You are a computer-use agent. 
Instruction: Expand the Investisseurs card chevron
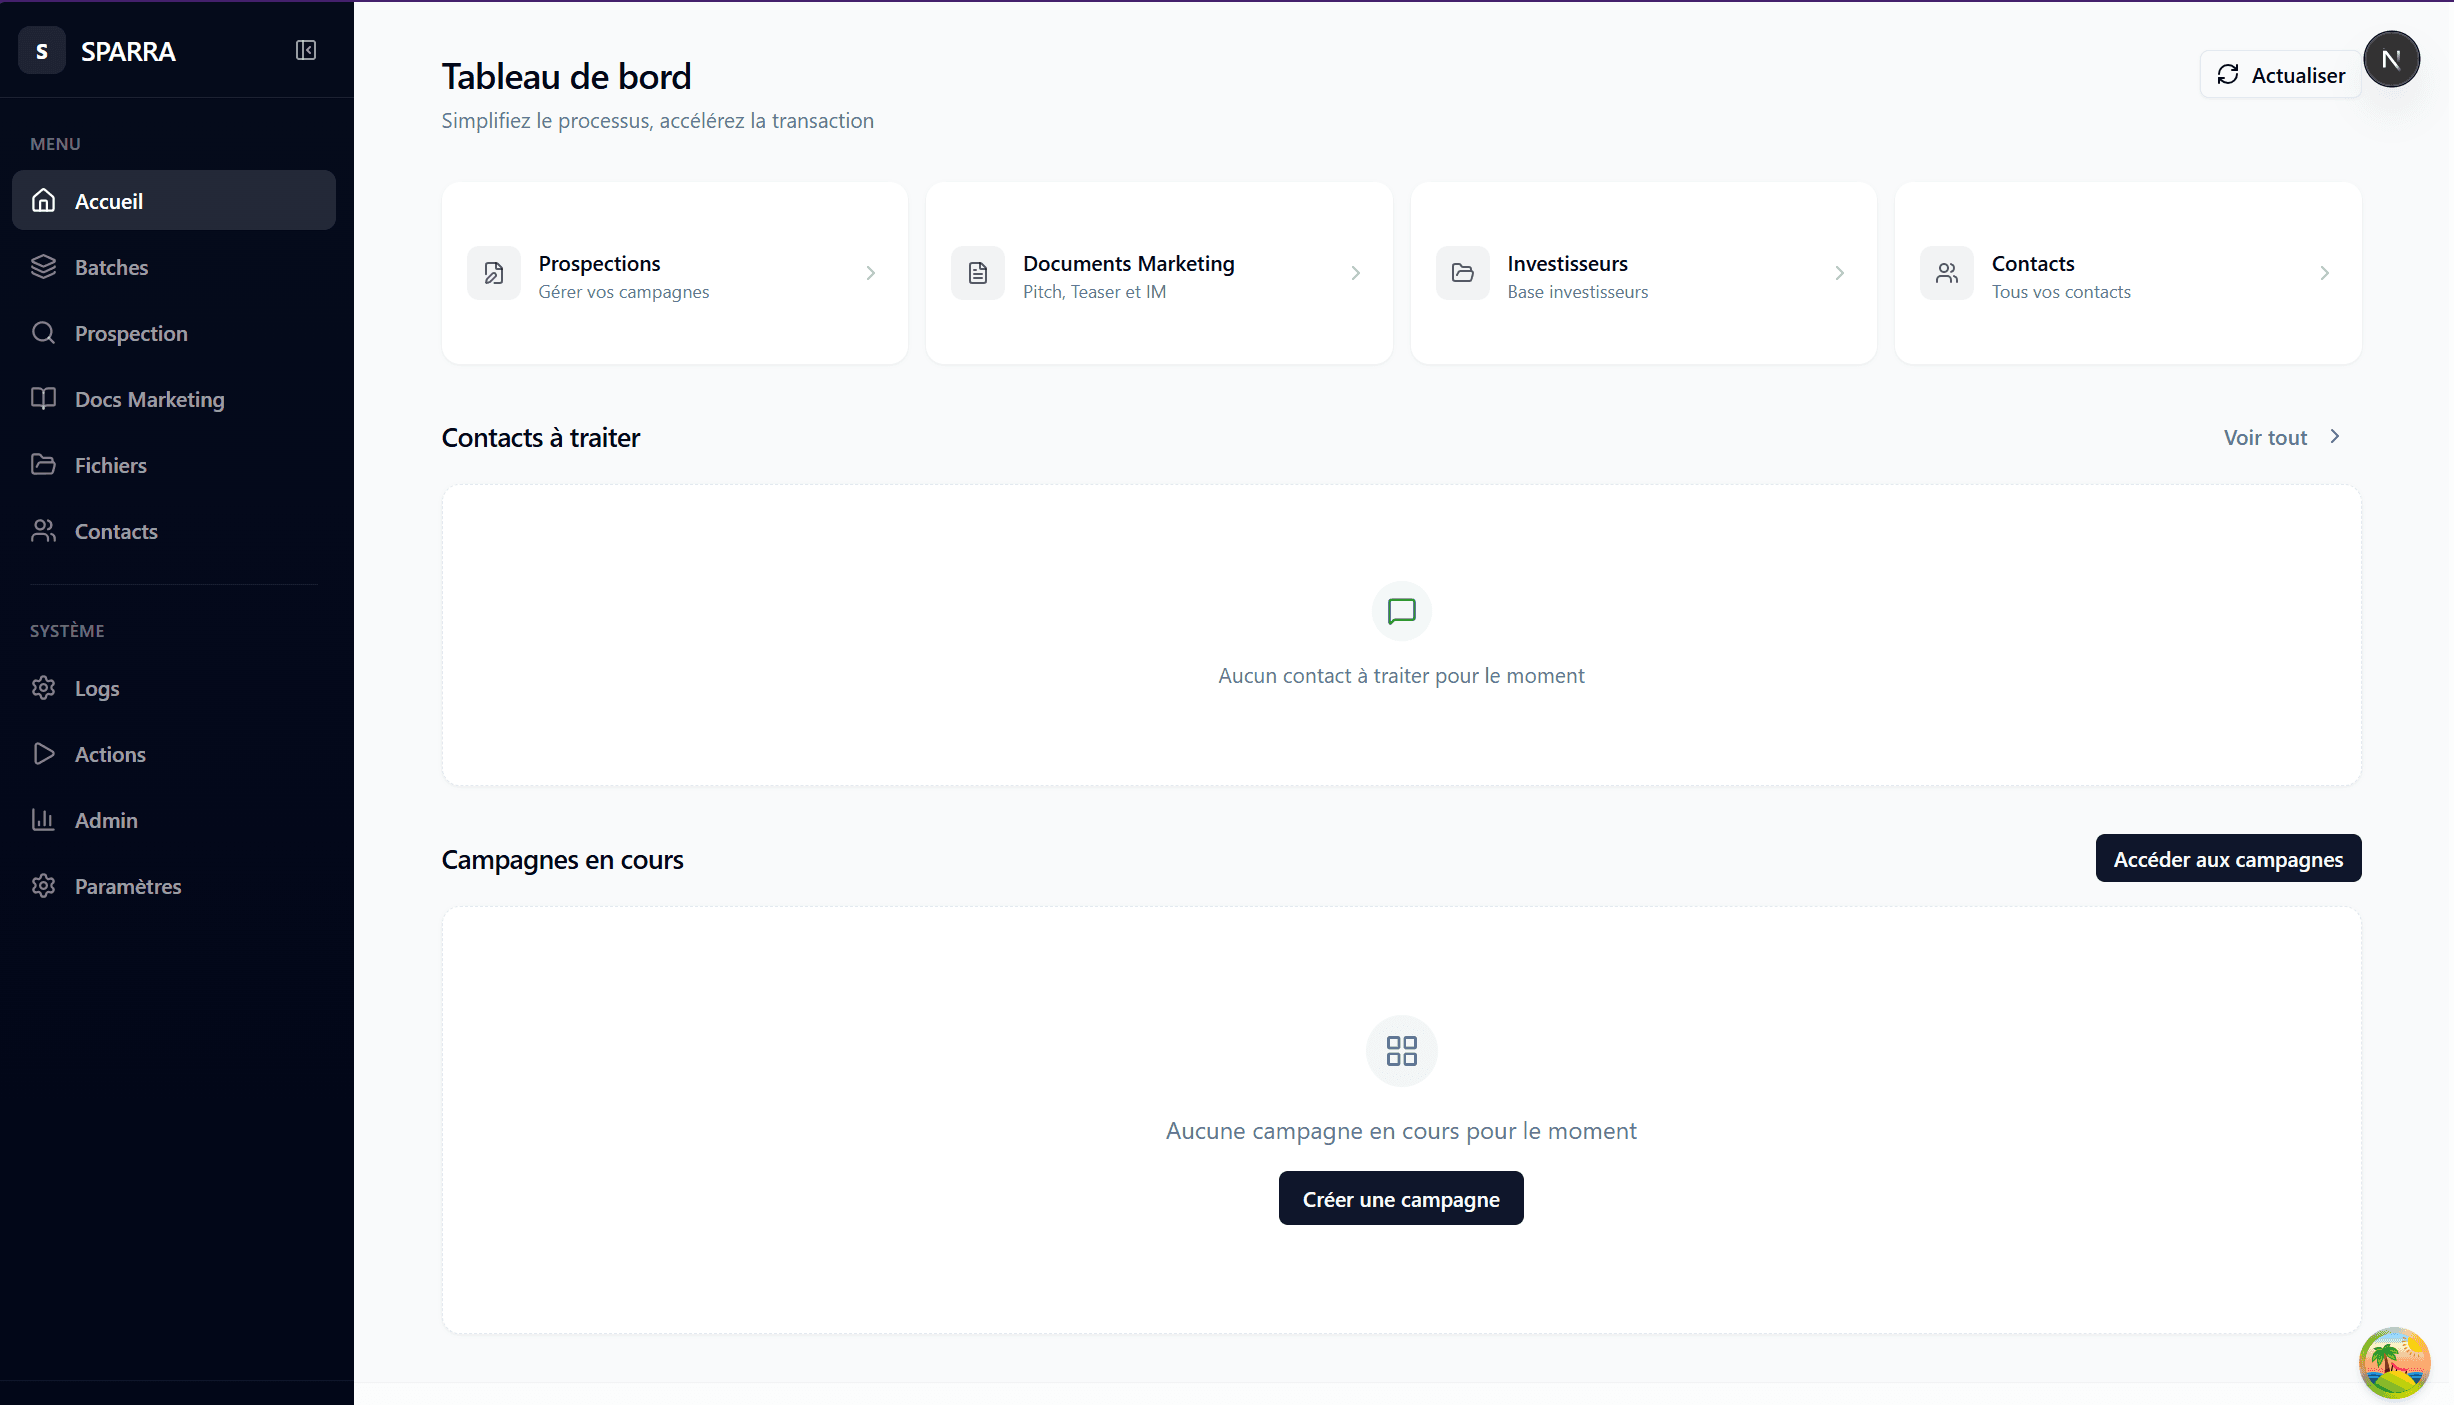1839,273
